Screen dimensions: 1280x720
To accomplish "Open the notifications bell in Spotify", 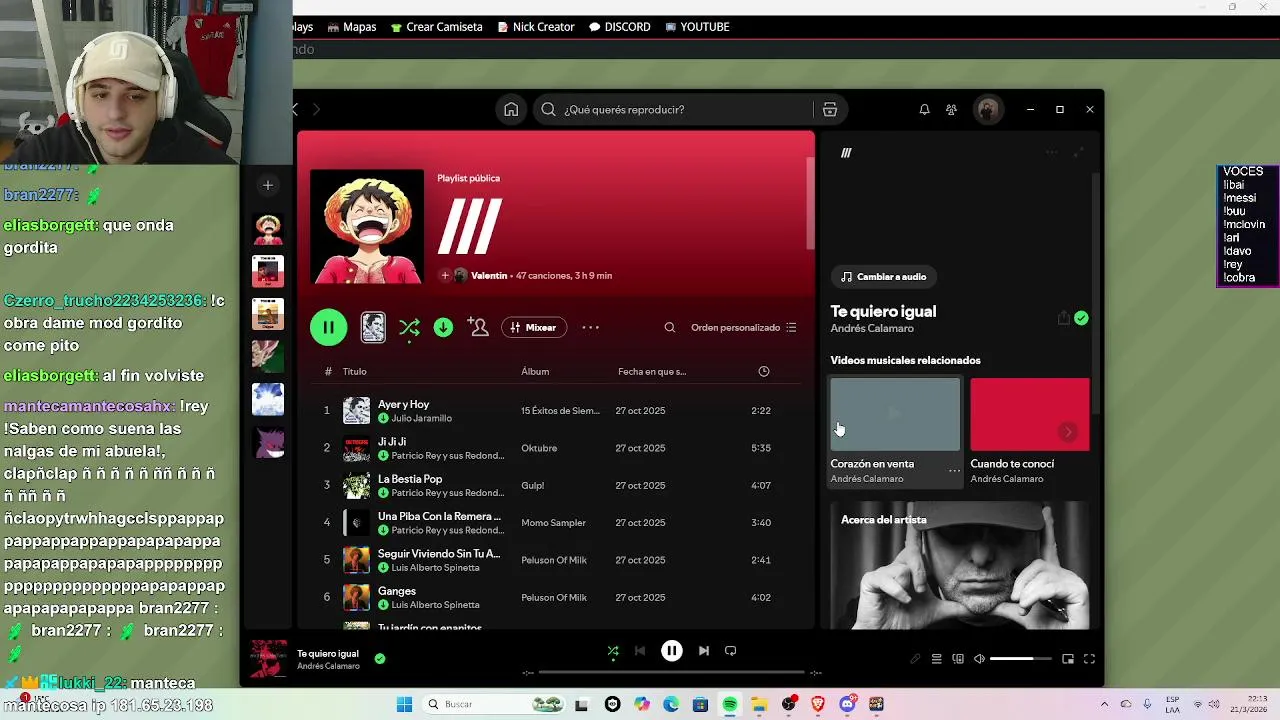I will pyautogui.click(x=924, y=110).
